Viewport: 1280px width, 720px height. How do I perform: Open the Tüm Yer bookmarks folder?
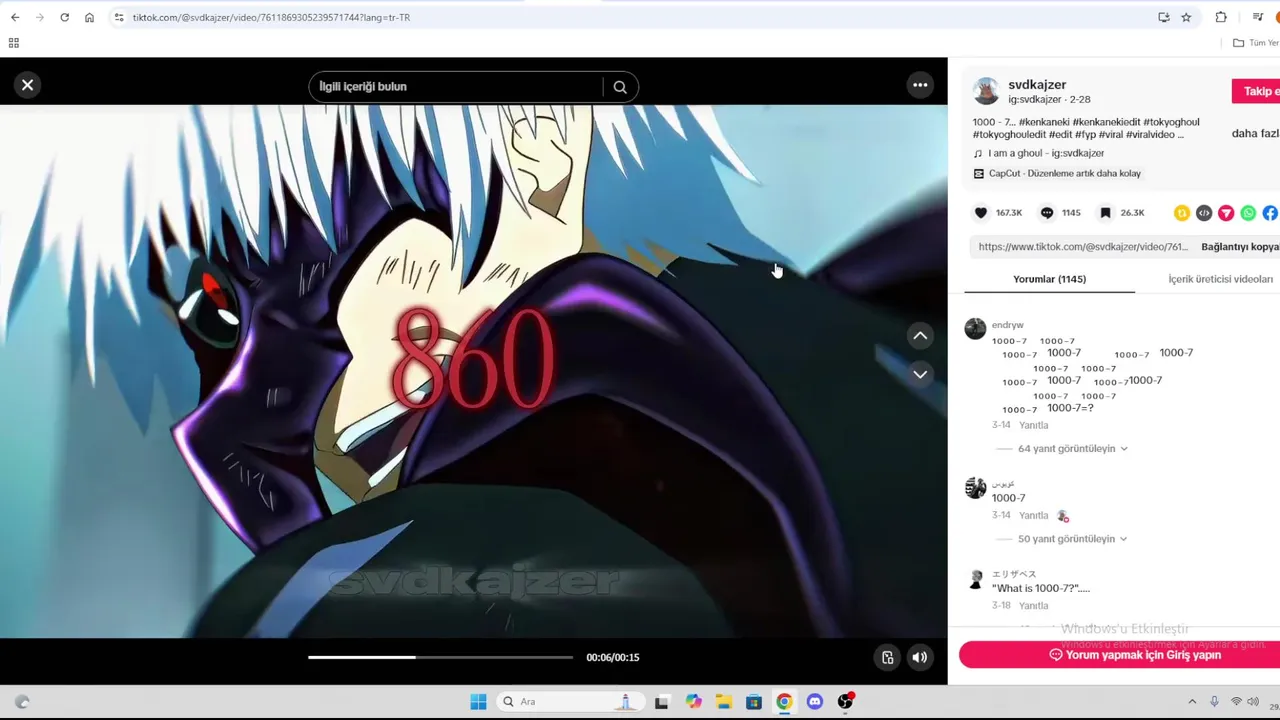(x=1256, y=43)
